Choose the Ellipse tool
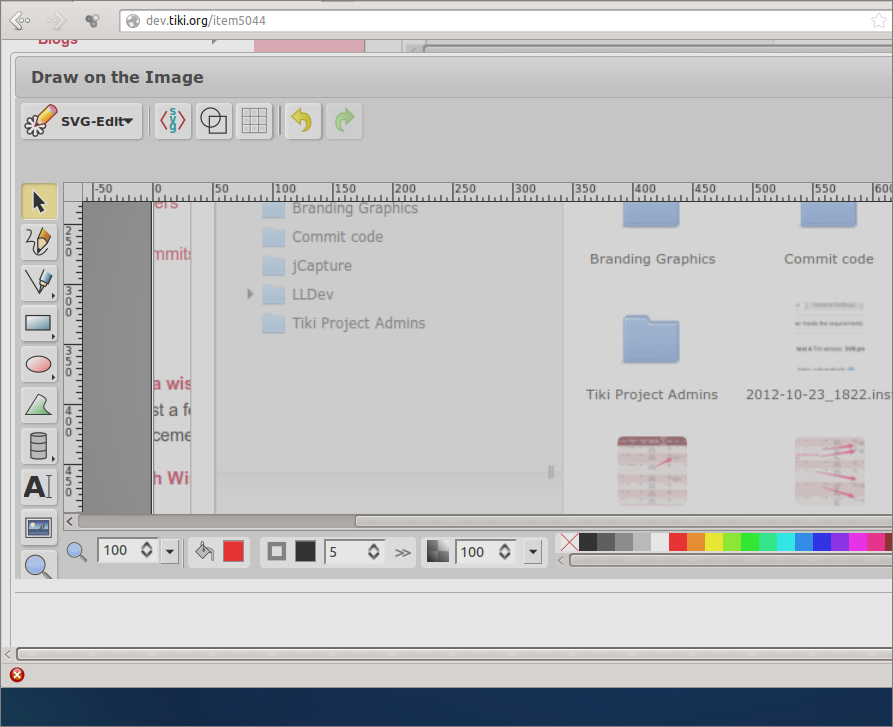893x727 pixels. tap(39, 364)
